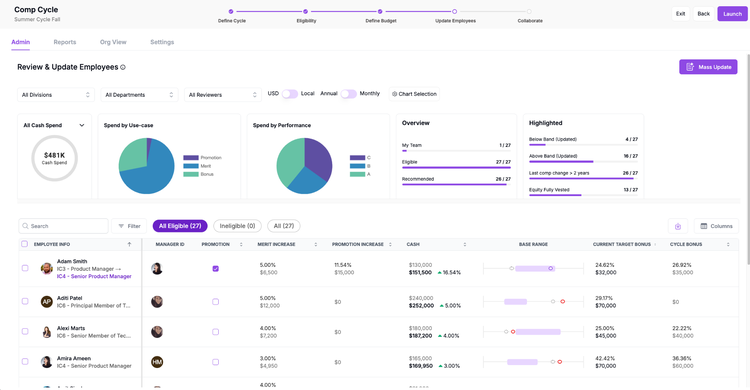Expand the All Cash Spend chevron
This screenshot has width=750, height=390.
(82, 125)
